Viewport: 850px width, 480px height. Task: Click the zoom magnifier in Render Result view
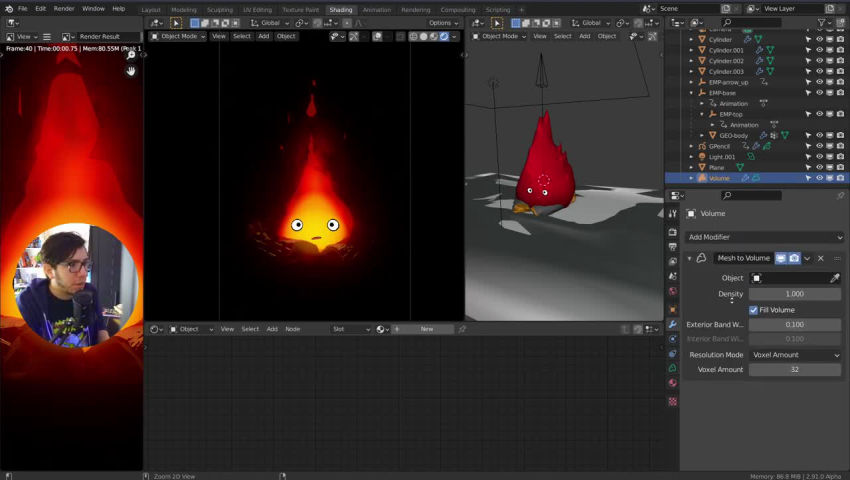click(x=131, y=55)
